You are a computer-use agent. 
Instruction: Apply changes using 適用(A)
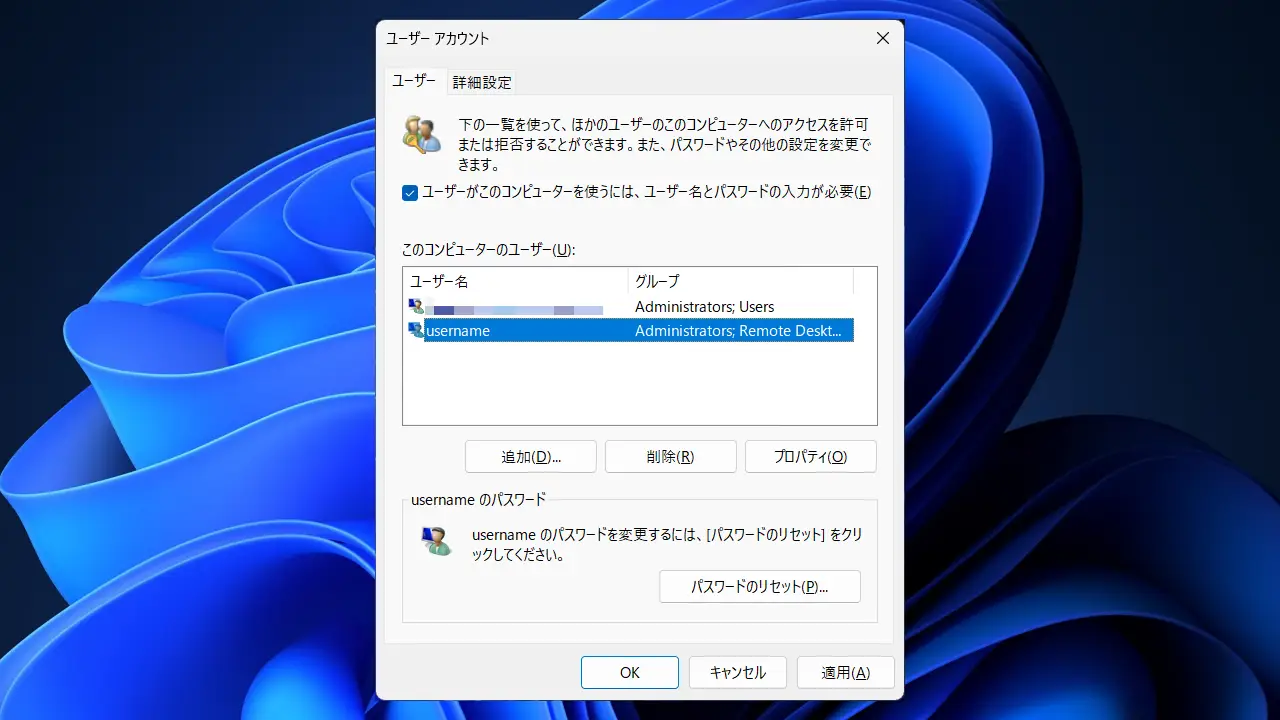(845, 673)
